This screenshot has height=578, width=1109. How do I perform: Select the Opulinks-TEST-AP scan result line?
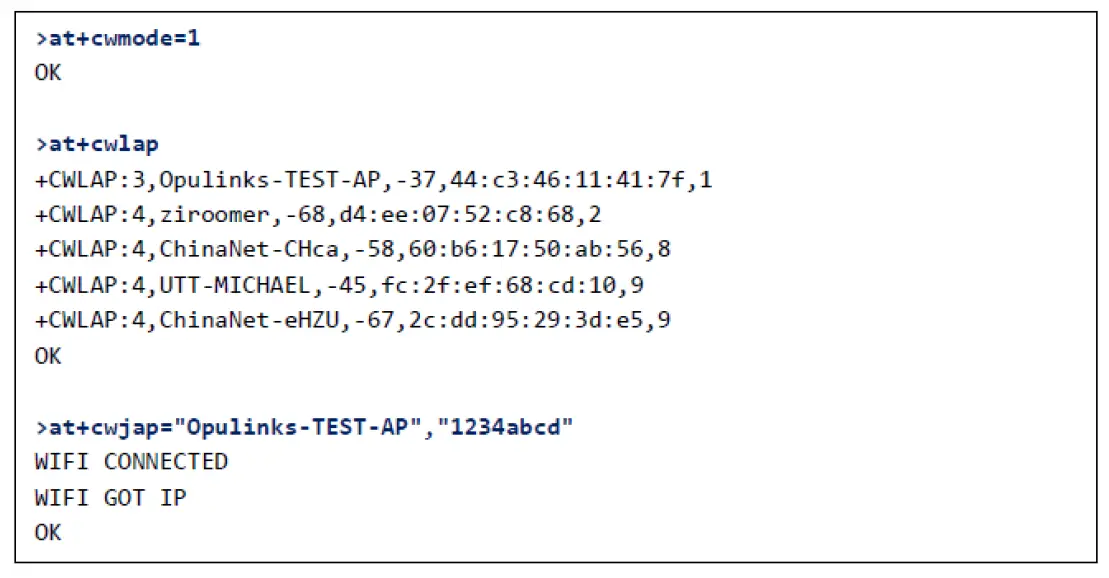point(372,180)
